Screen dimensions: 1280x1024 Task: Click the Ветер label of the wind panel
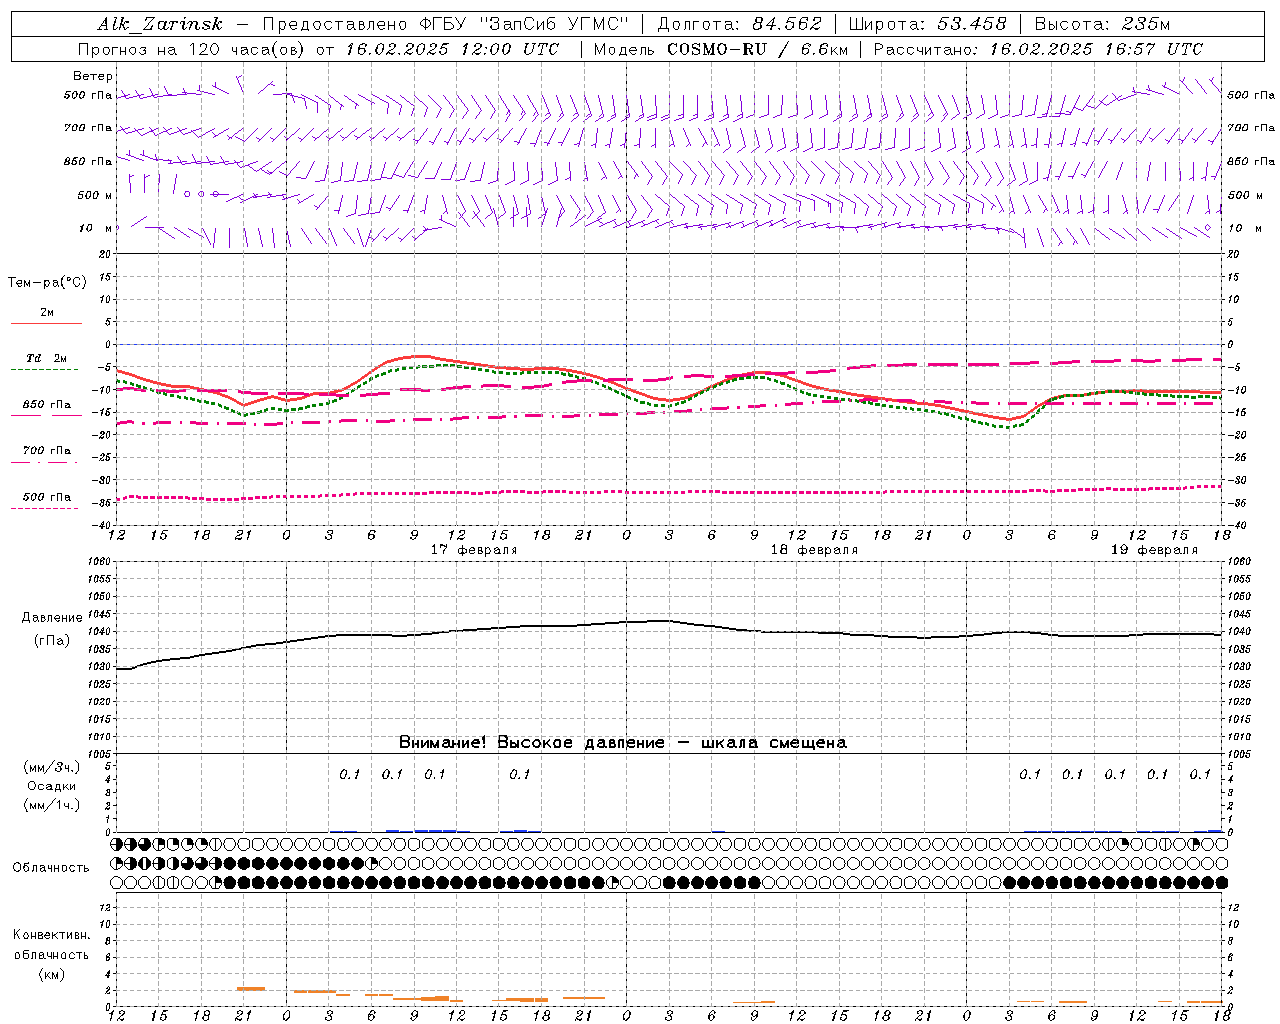click(93, 76)
